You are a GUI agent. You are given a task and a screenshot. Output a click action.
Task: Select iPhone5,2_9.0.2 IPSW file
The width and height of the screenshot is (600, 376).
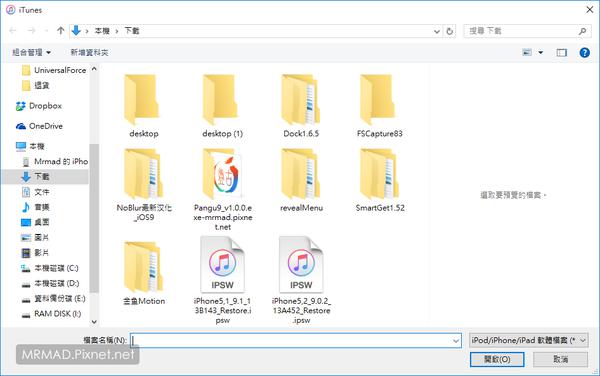click(x=301, y=280)
